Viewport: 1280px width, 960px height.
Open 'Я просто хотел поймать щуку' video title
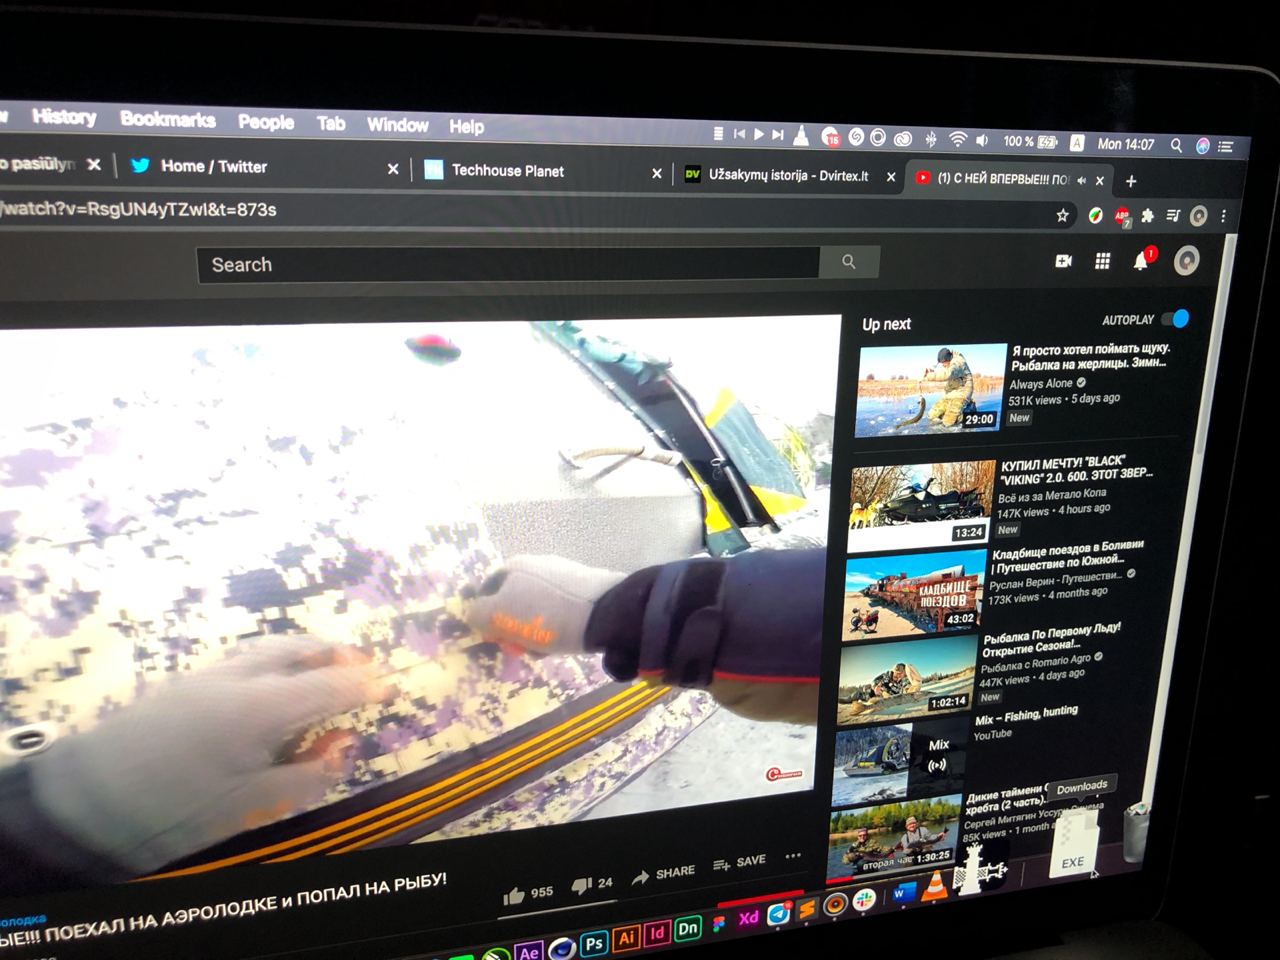click(x=1090, y=357)
